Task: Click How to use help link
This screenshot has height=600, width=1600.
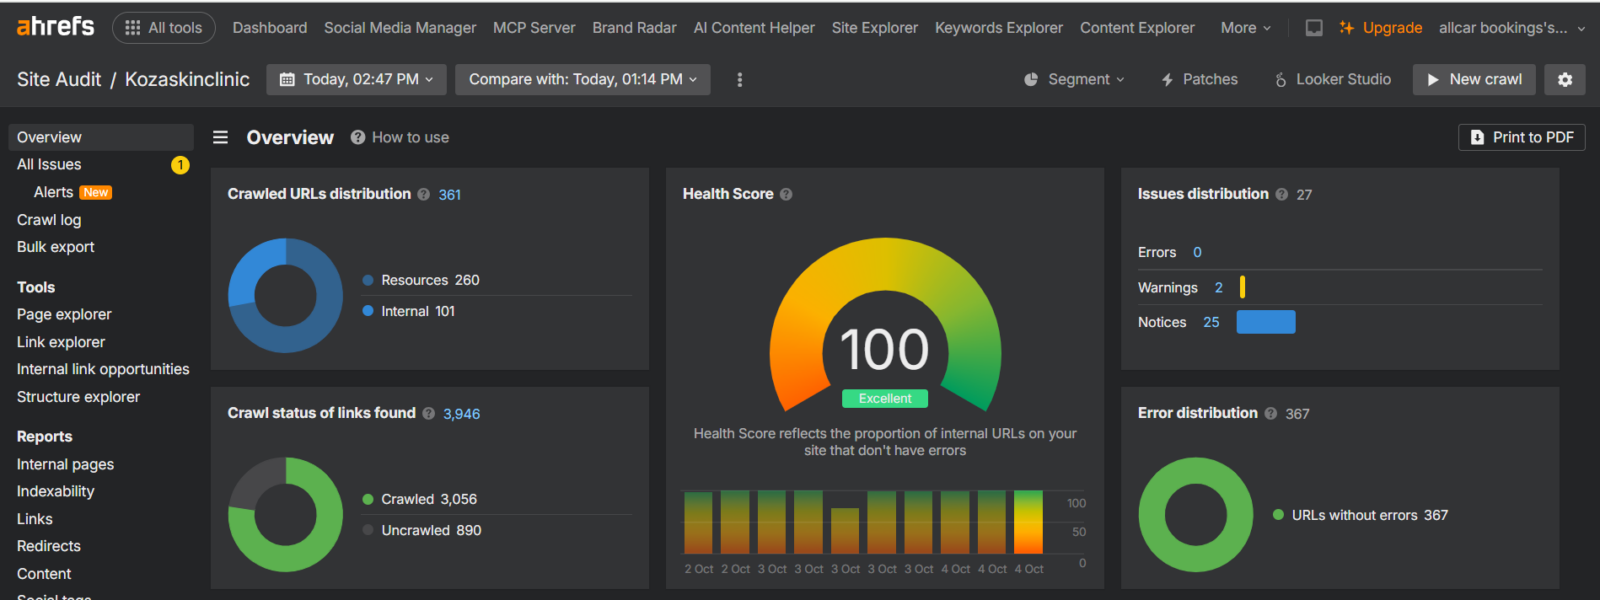Action: coord(400,137)
